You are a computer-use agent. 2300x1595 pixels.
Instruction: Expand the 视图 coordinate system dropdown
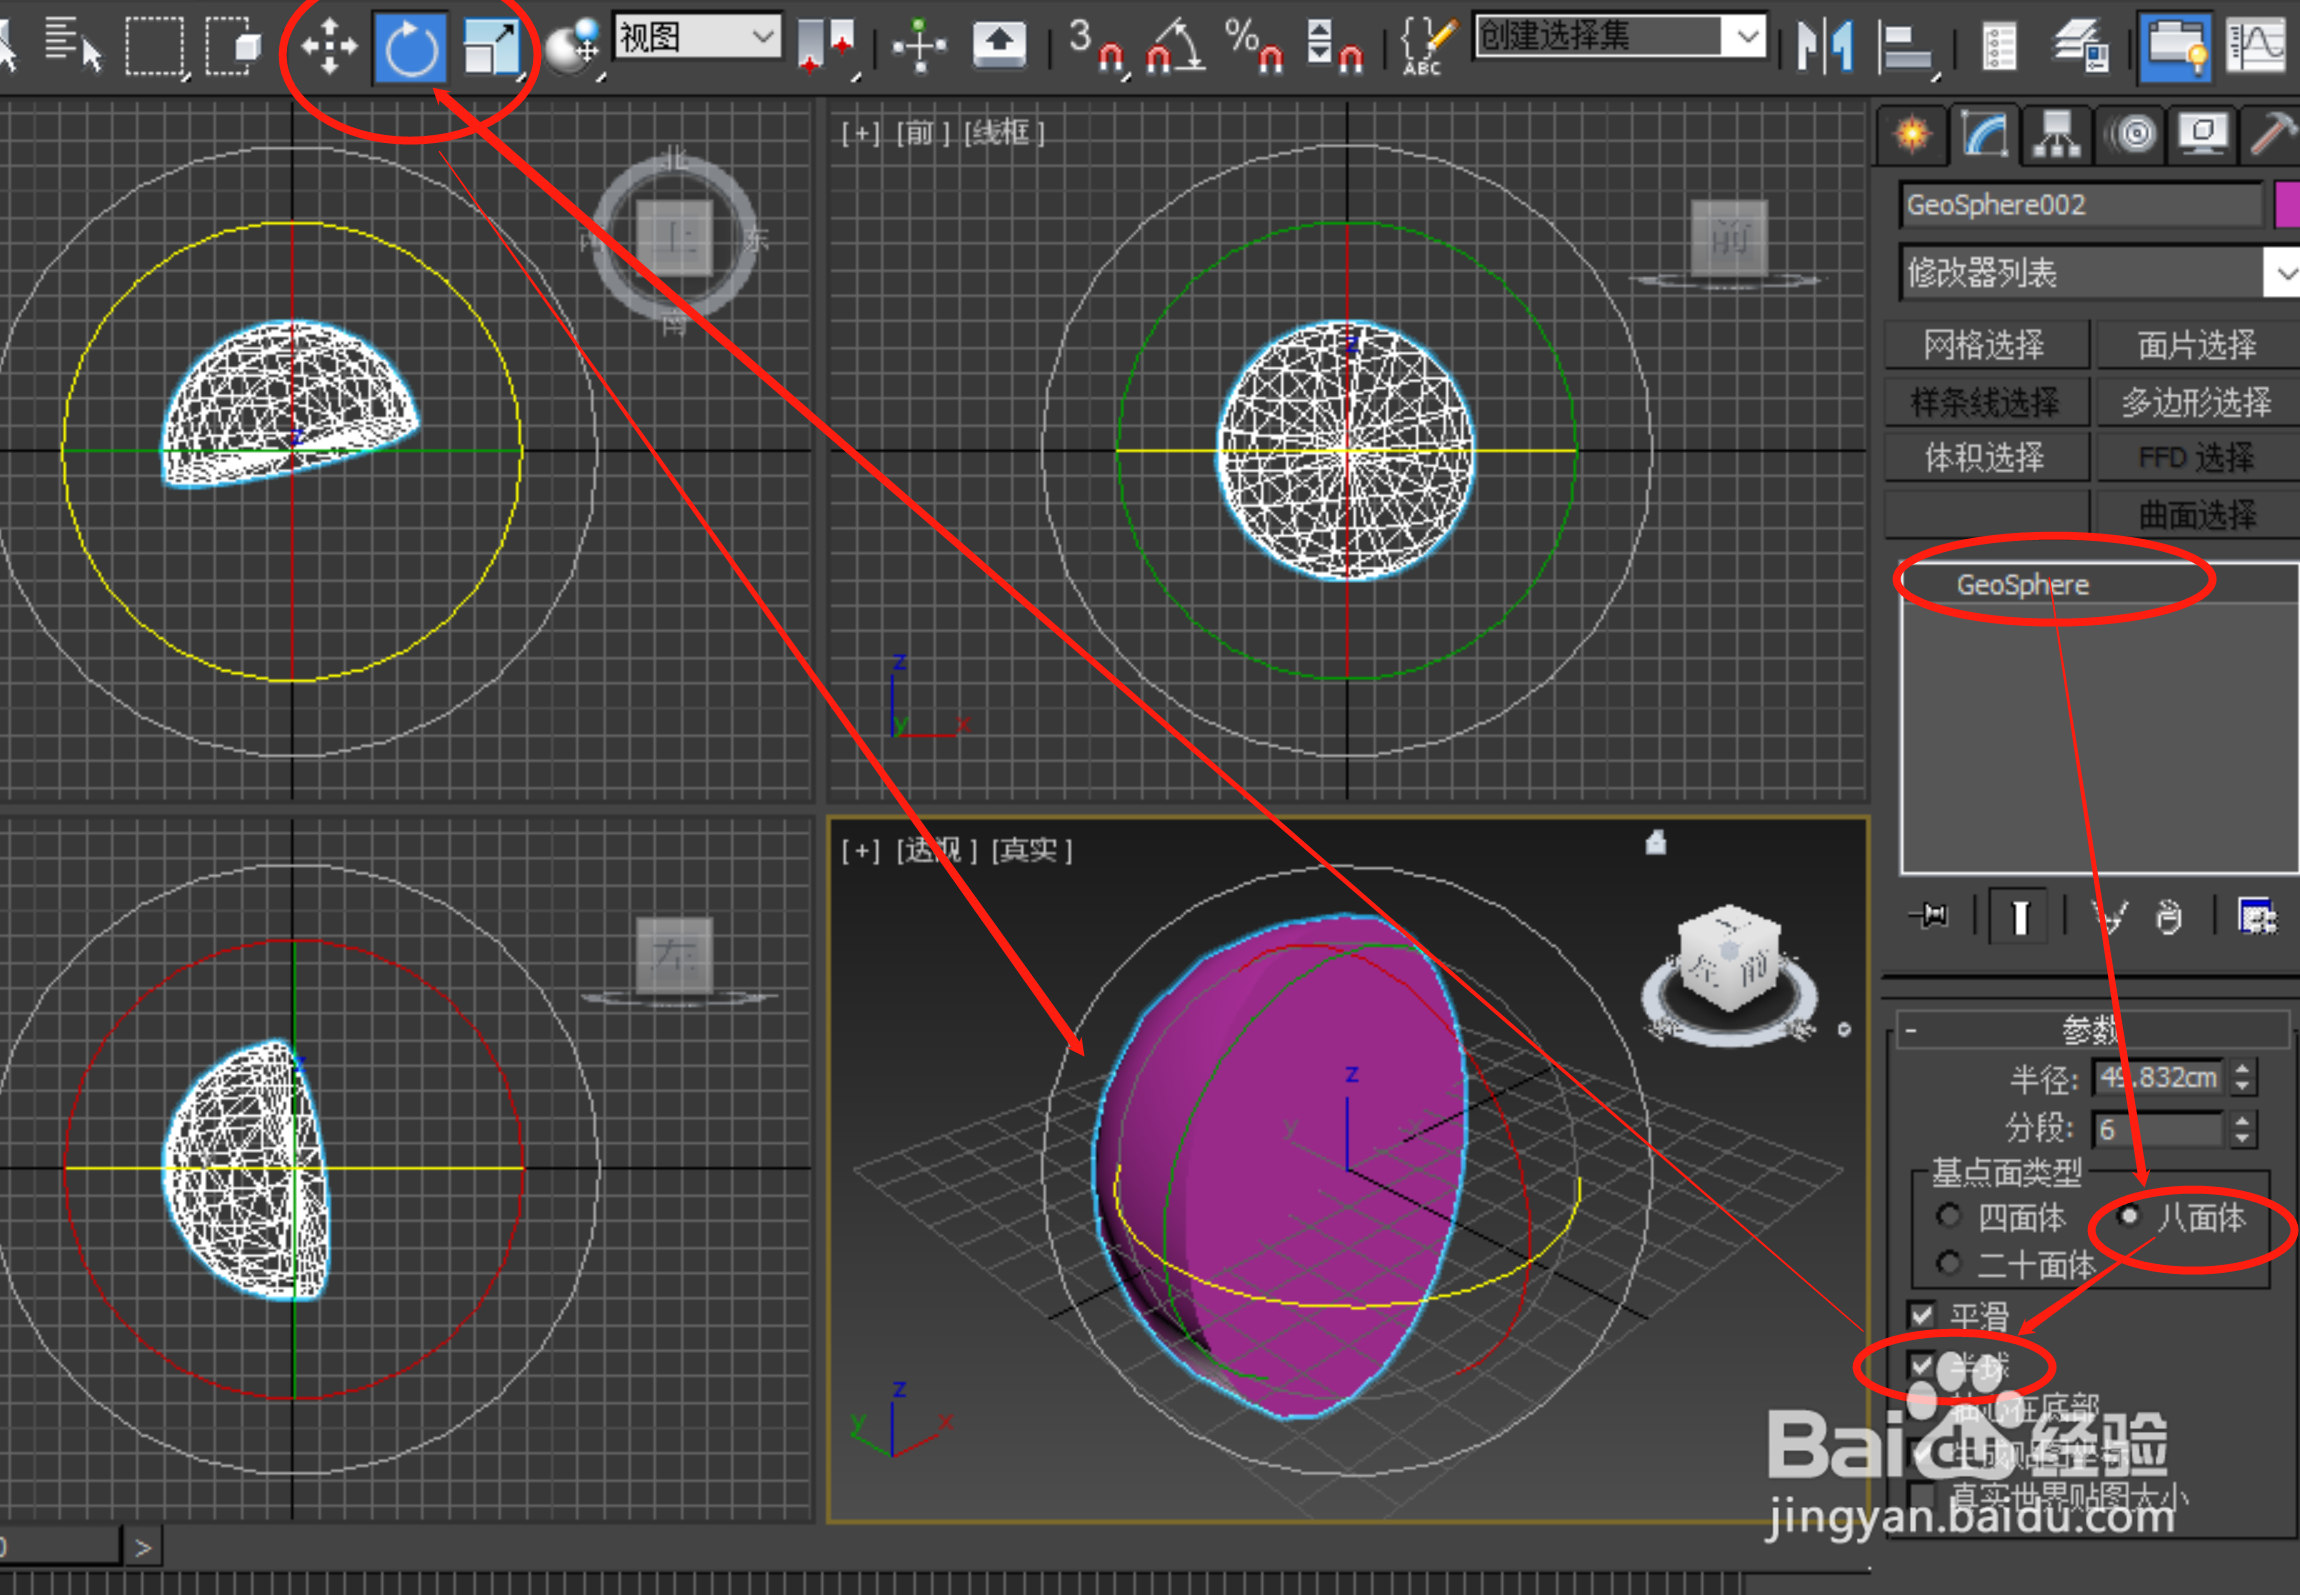click(762, 38)
